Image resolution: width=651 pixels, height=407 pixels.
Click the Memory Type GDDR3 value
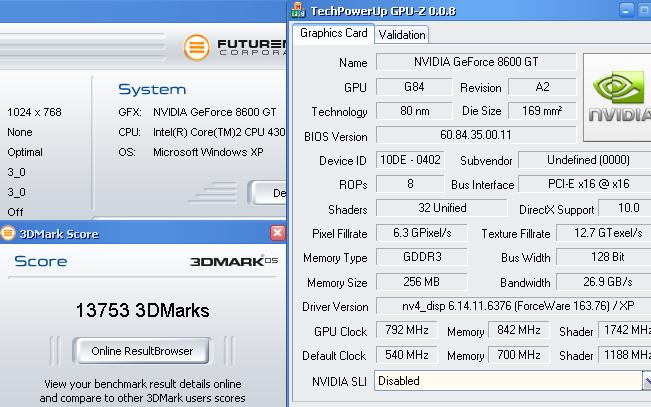(422, 257)
